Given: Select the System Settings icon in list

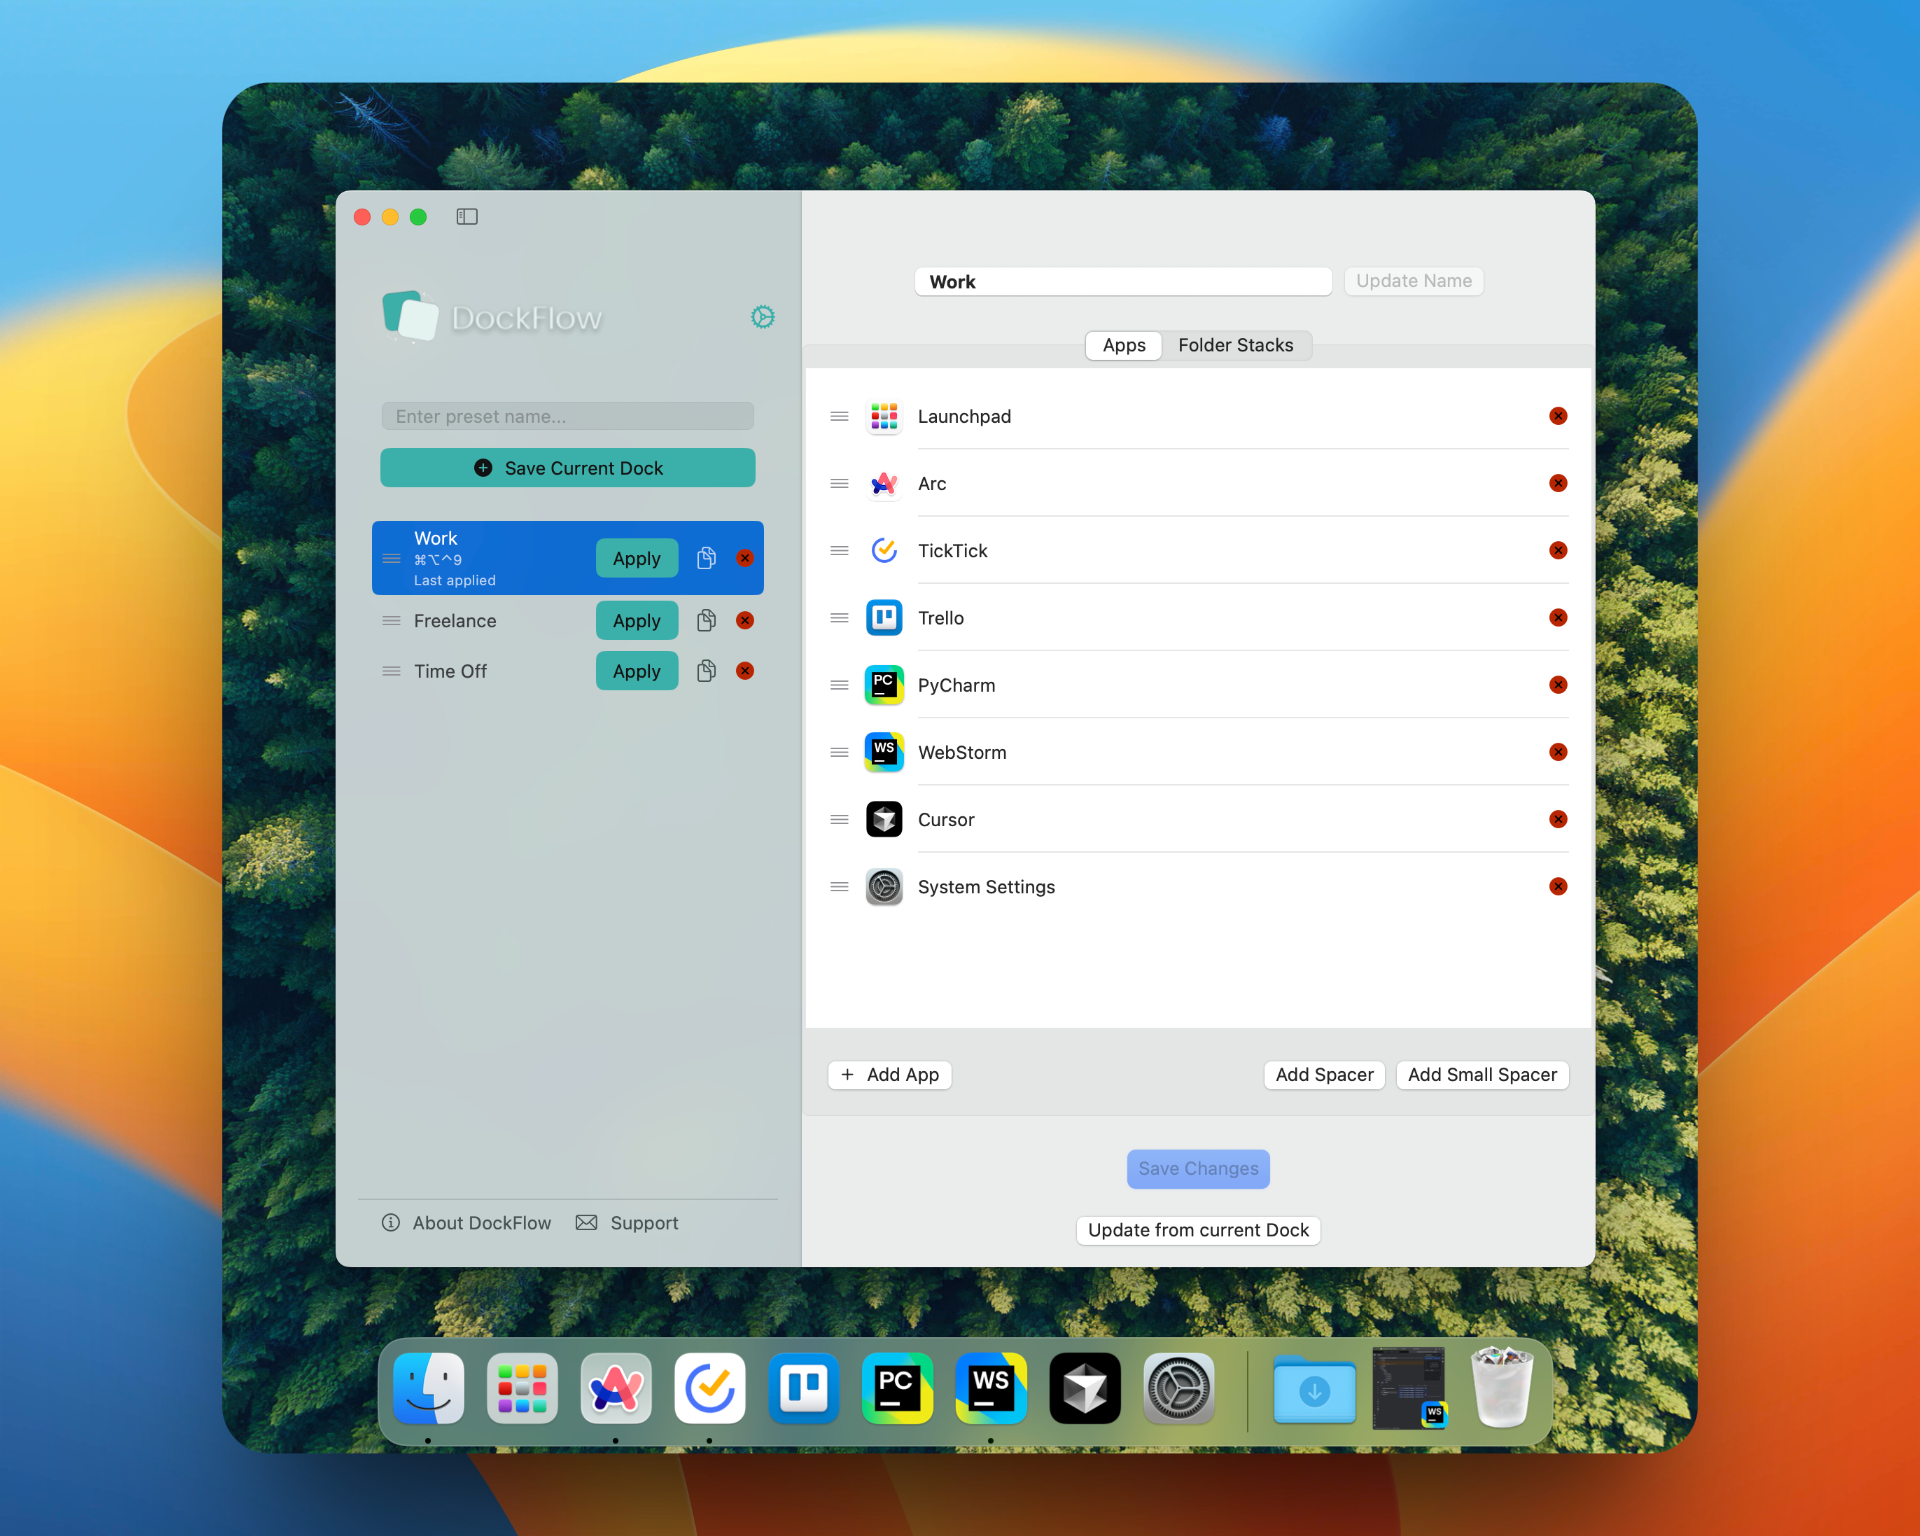Looking at the screenshot, I should (884, 887).
